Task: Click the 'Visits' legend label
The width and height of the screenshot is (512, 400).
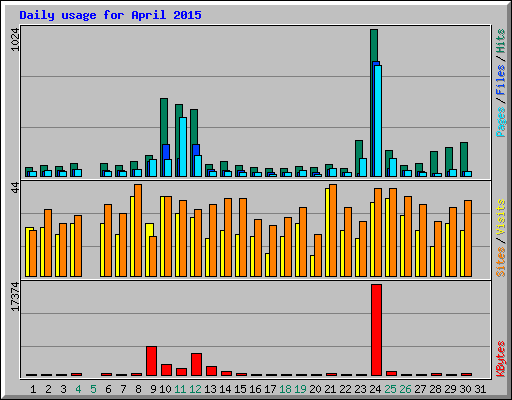Action: (500, 217)
